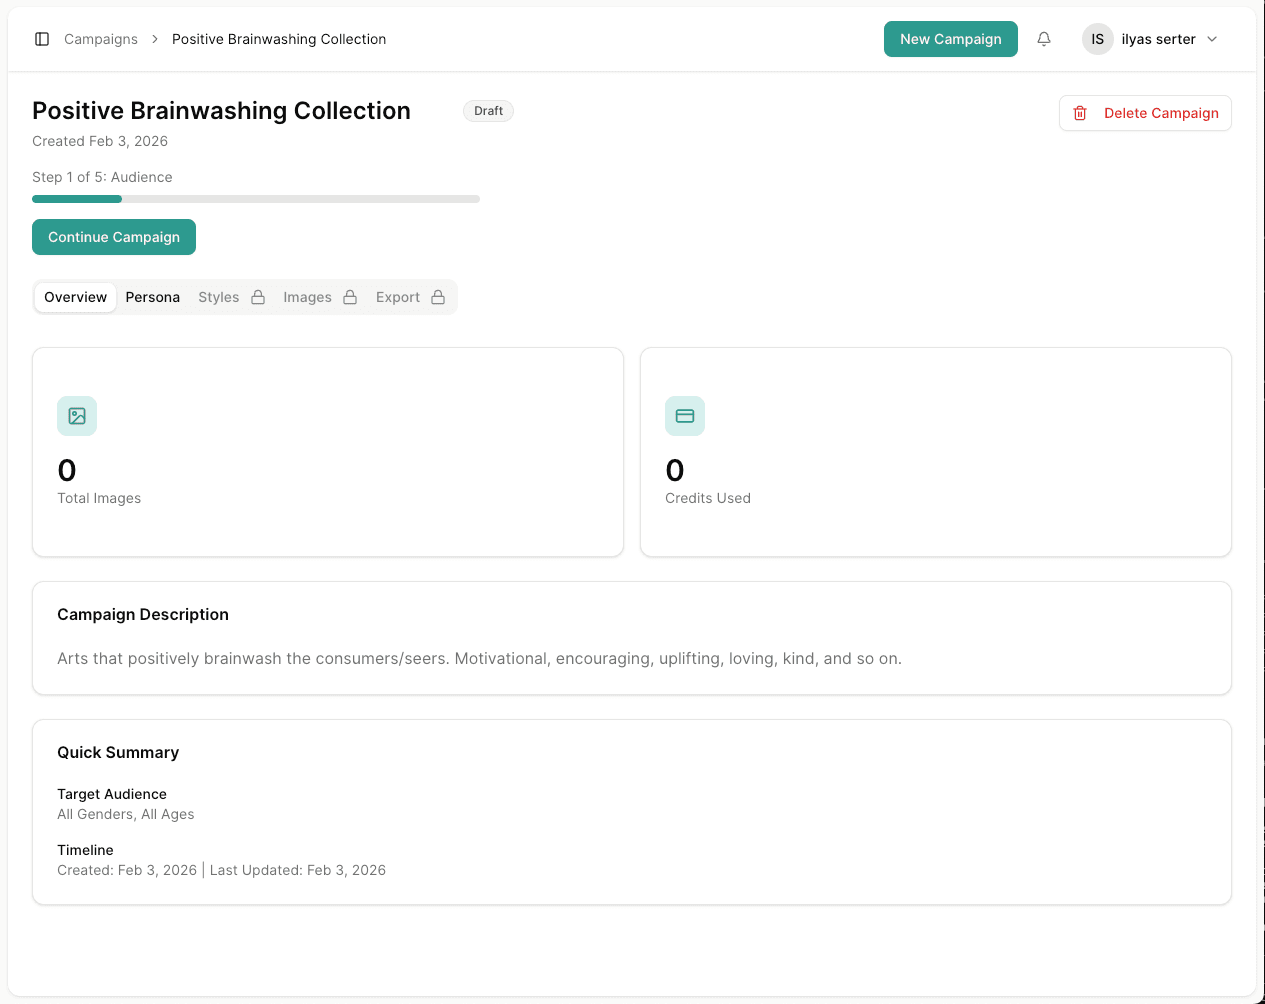Click the trash icon in Delete Campaign
The image size is (1265, 1004).
tap(1080, 113)
